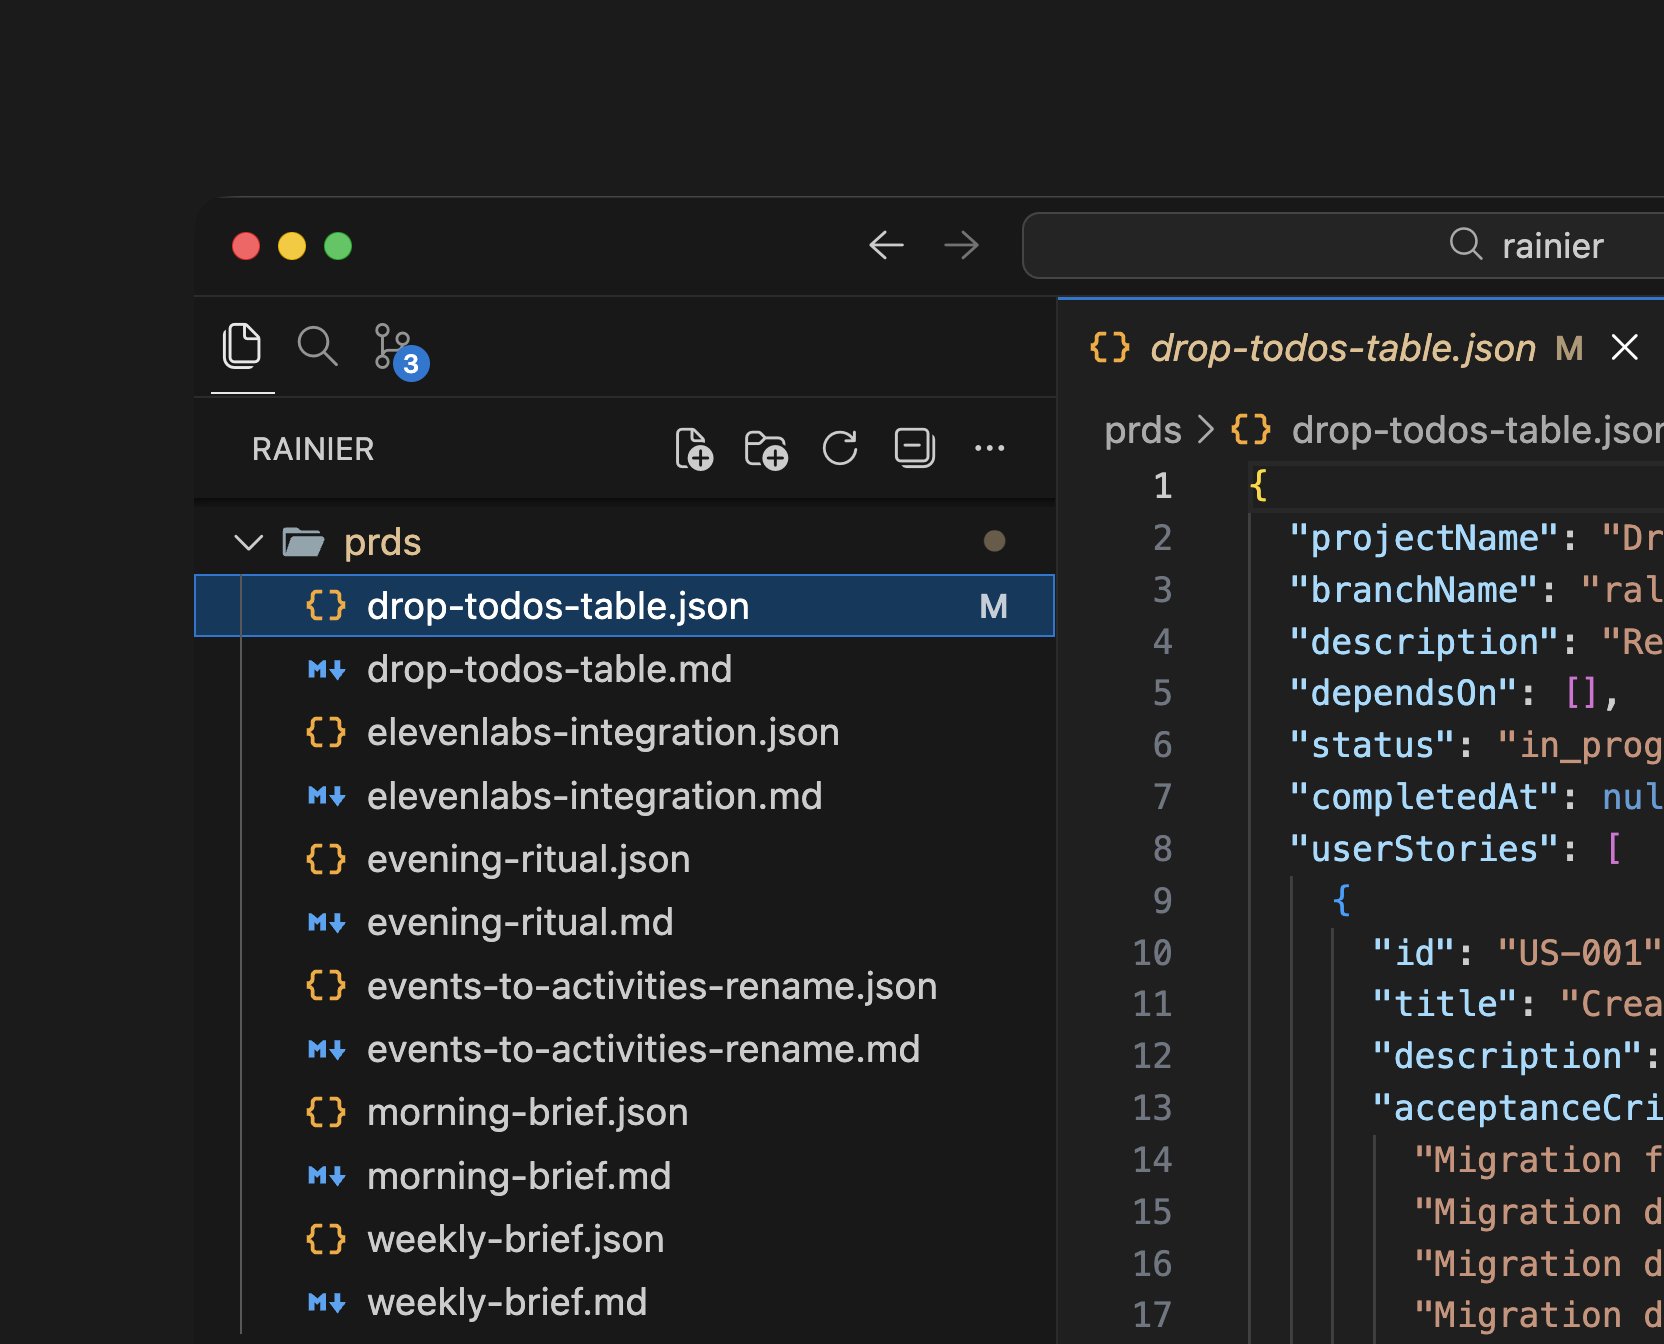This screenshot has width=1664, height=1344.
Task: Click the New Folder icon
Action: click(766, 449)
